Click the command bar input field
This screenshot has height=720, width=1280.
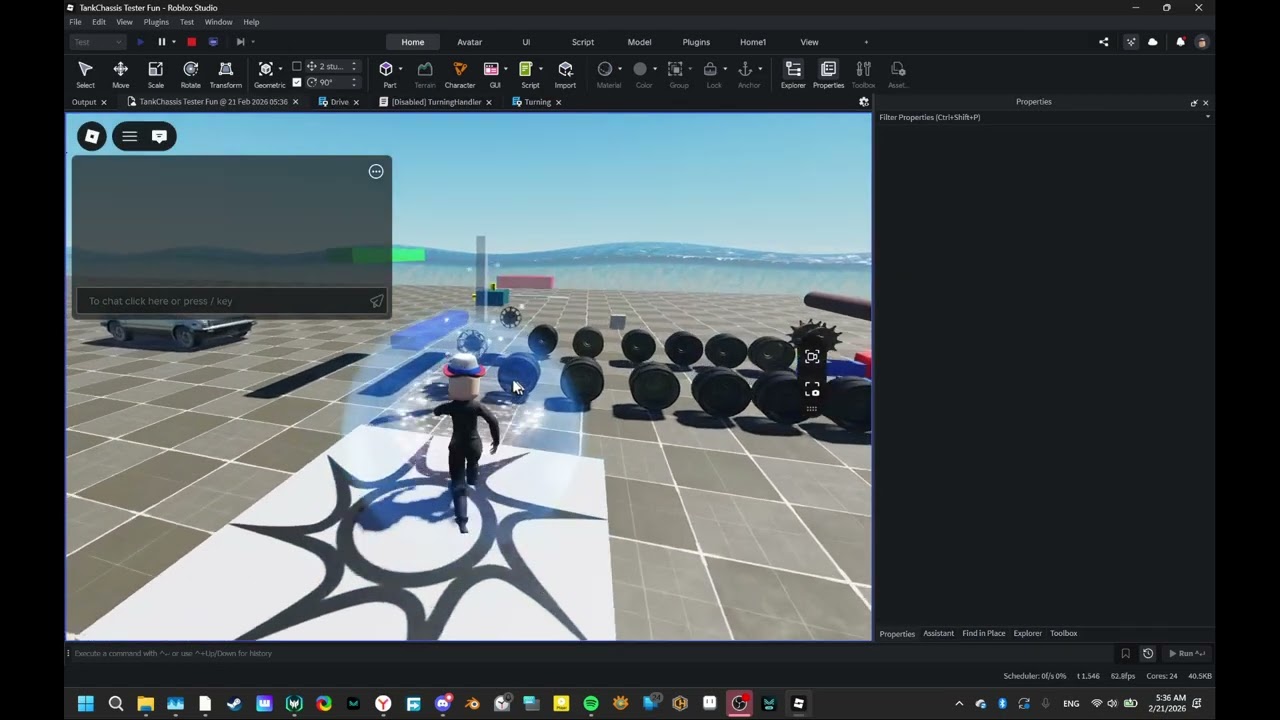point(590,653)
